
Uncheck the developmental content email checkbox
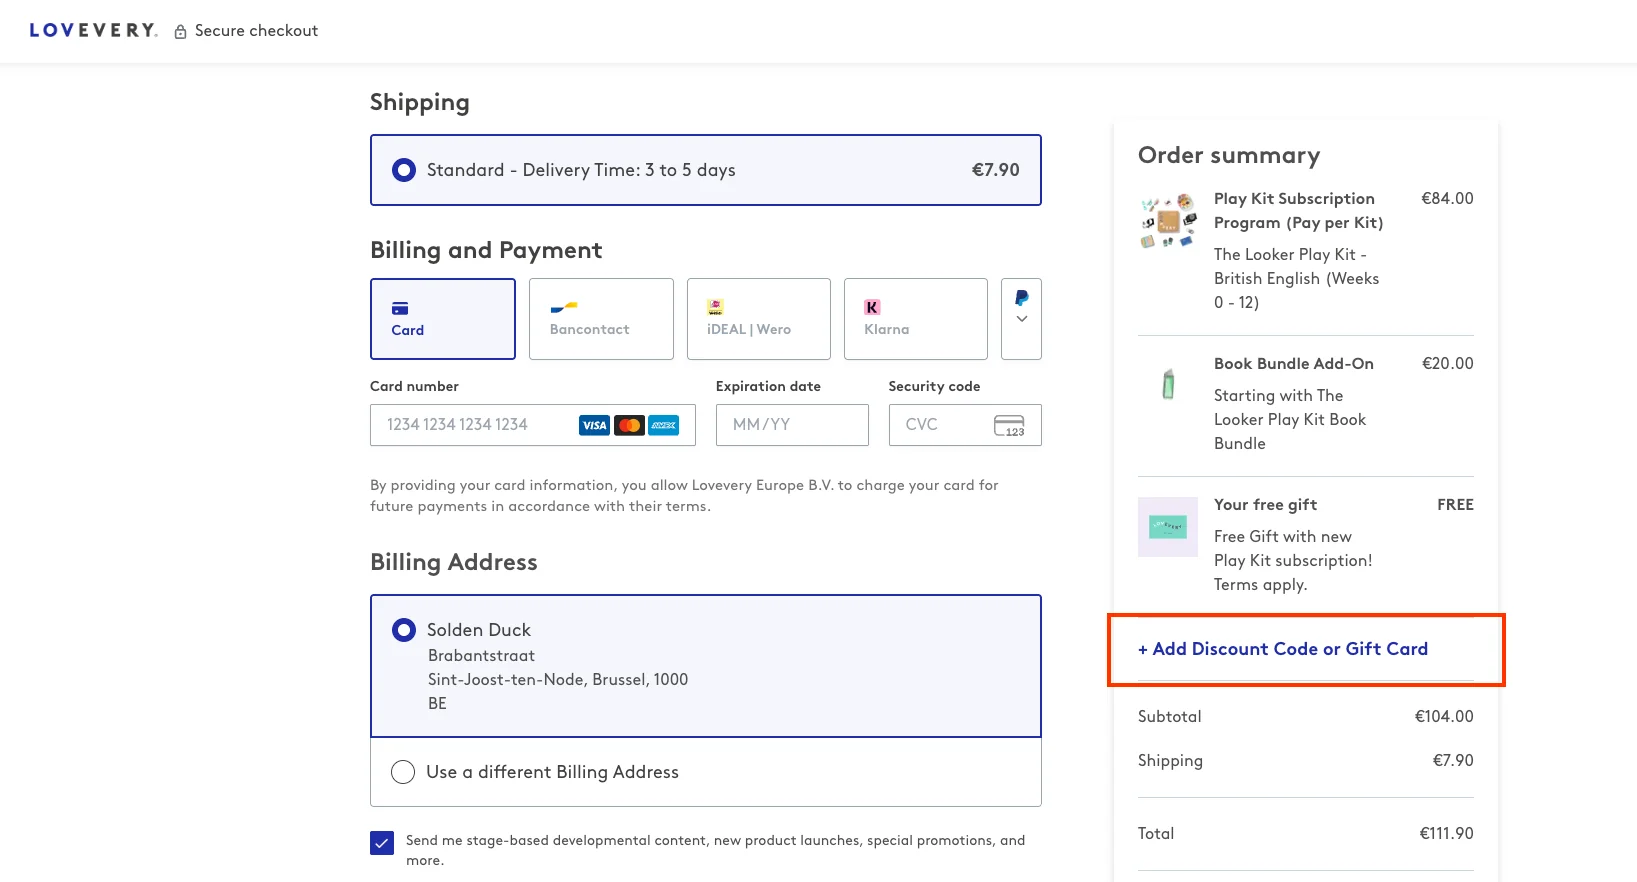click(x=382, y=843)
